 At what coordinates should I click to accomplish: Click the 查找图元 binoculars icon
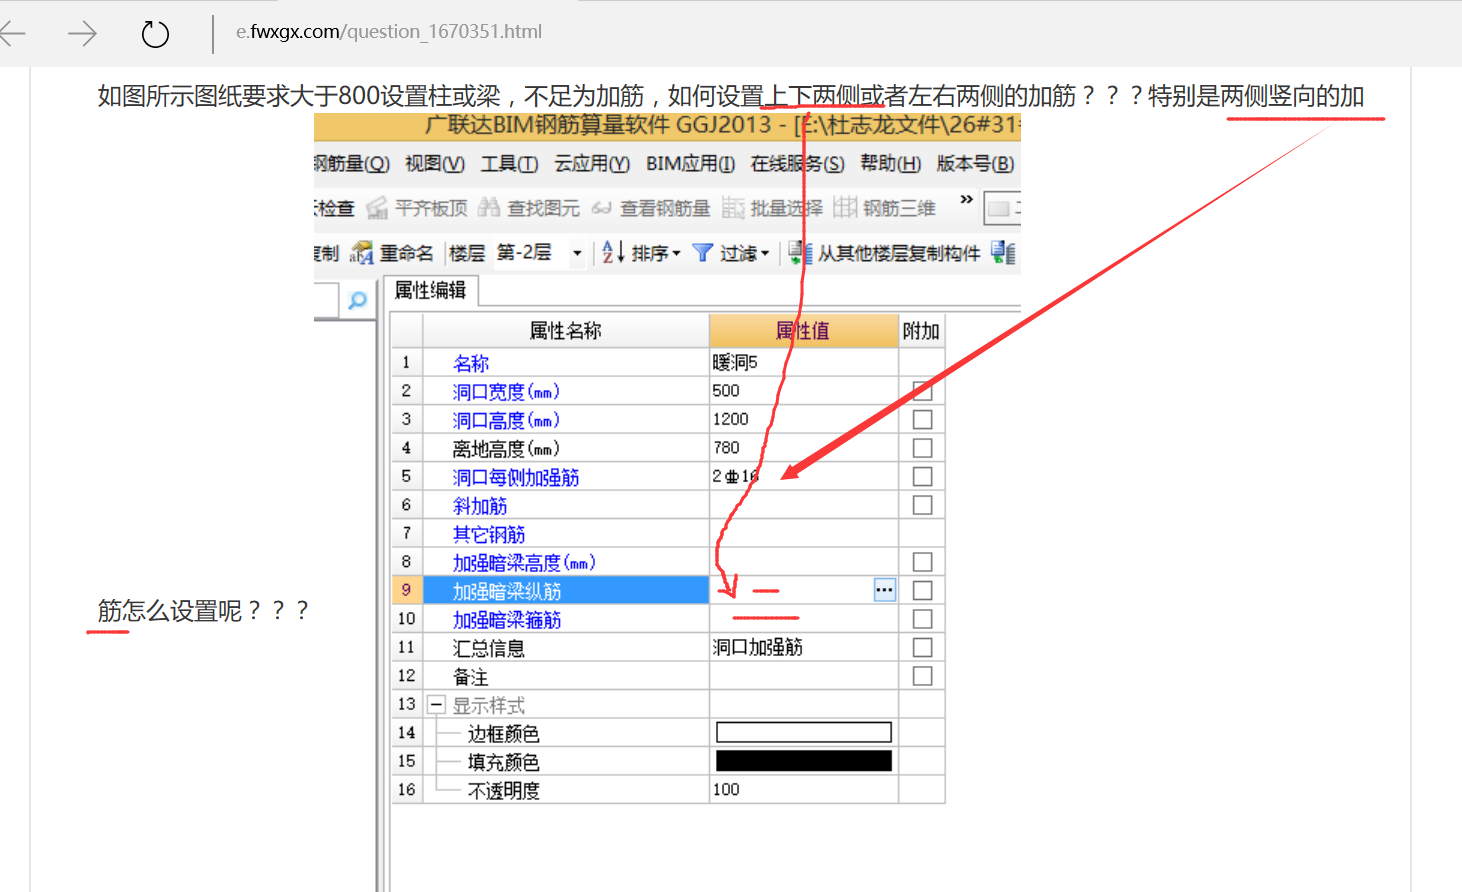(x=489, y=207)
